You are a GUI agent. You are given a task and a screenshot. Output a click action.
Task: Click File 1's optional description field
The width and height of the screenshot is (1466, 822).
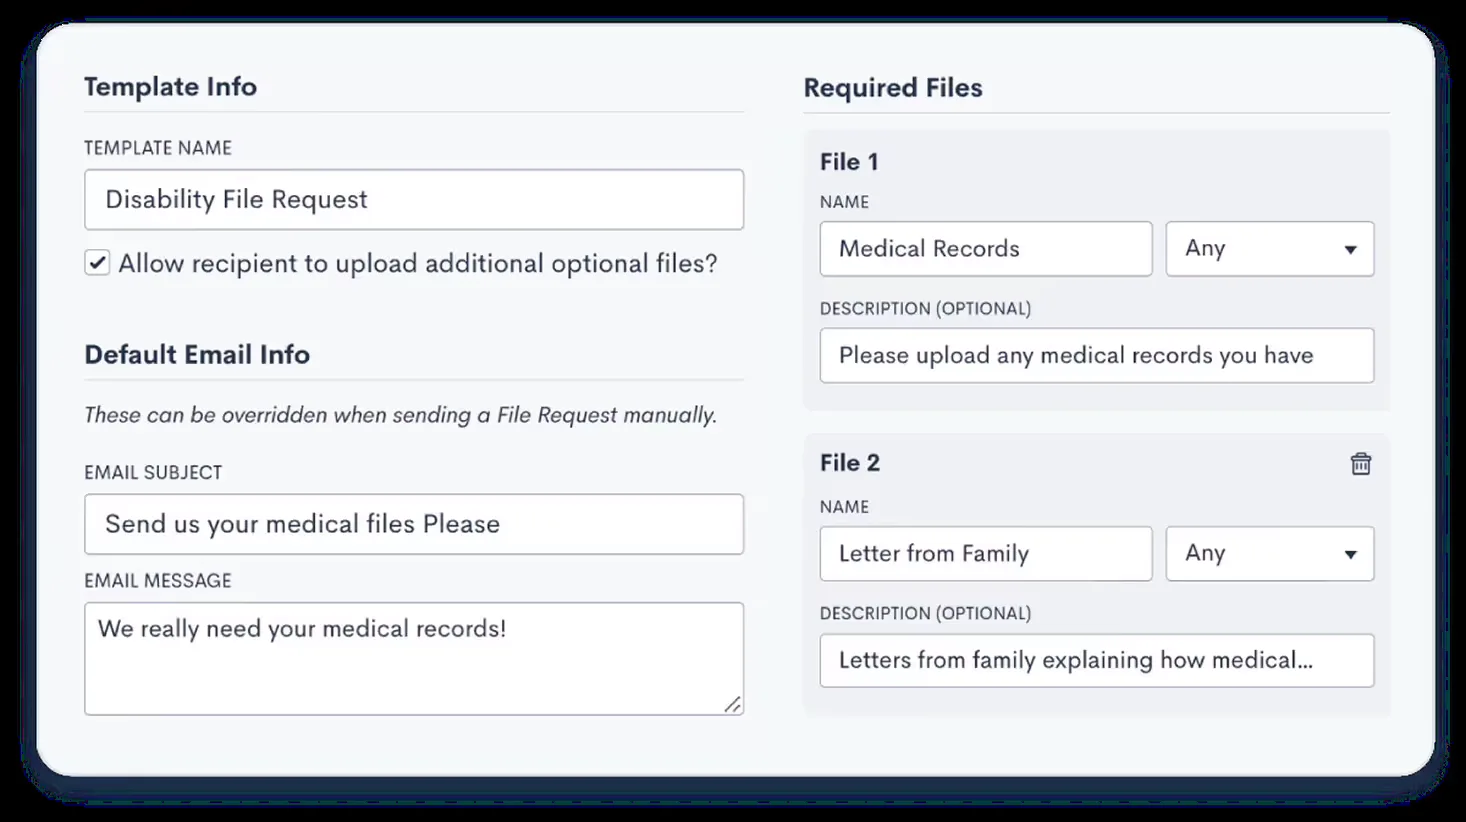tap(1096, 356)
